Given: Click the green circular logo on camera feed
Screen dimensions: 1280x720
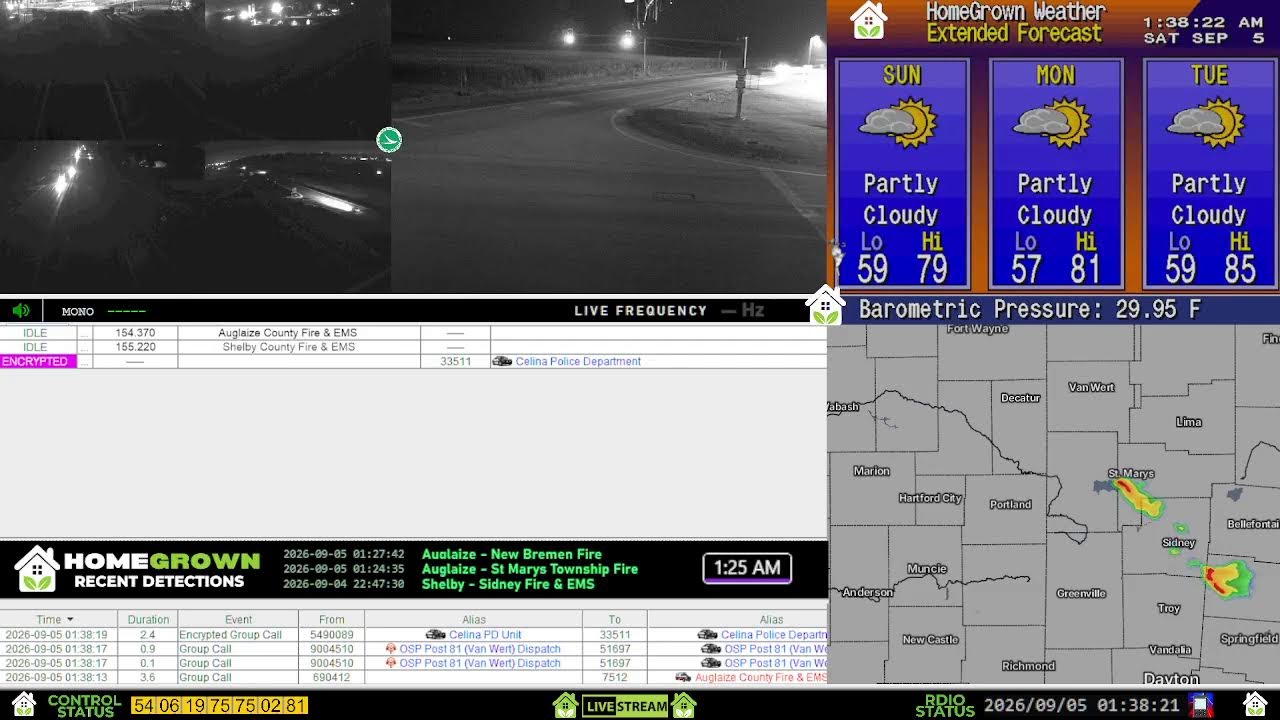Looking at the screenshot, I should tap(389, 140).
